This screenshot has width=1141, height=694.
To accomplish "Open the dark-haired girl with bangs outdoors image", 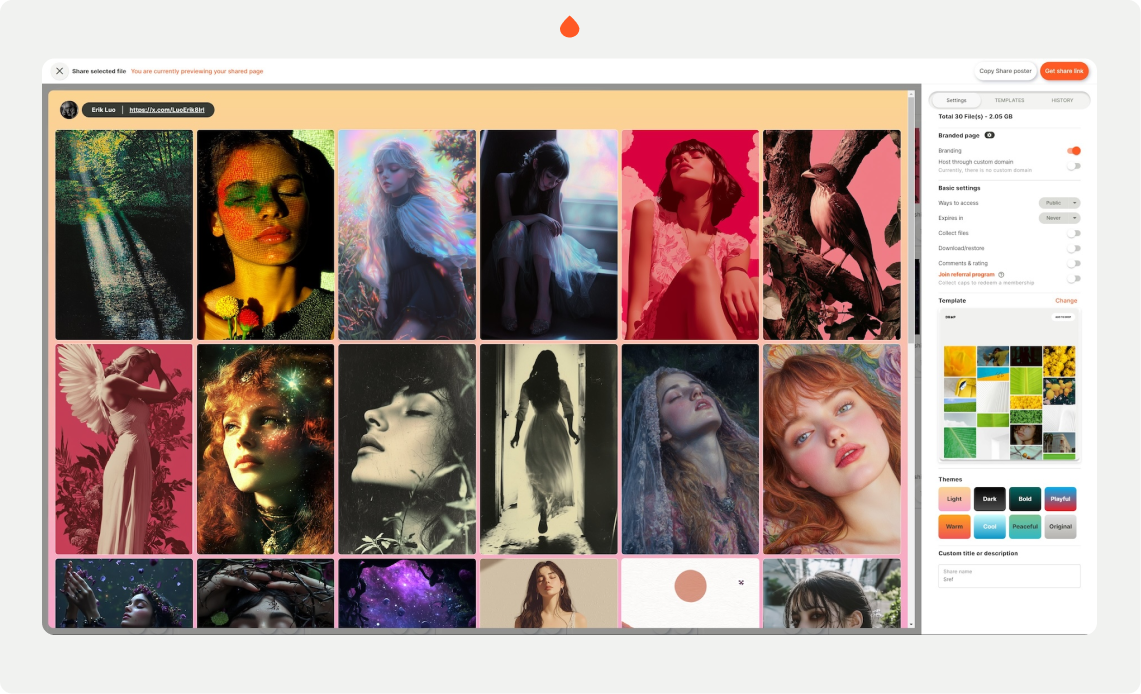I will [832, 593].
